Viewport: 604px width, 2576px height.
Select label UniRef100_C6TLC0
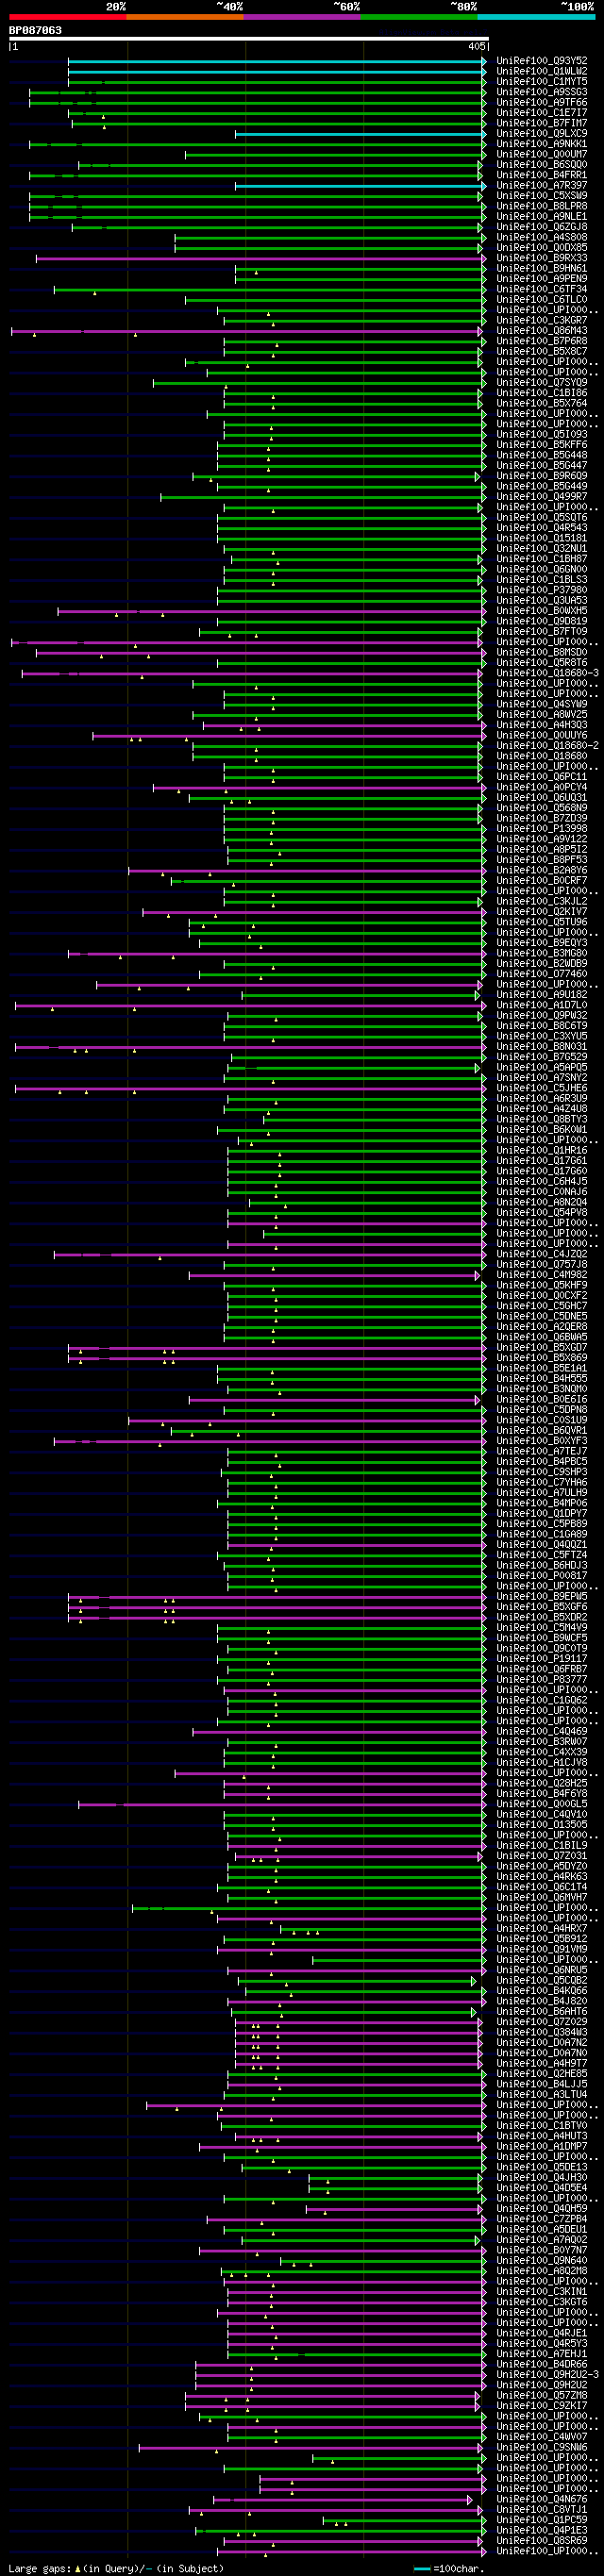542,299
